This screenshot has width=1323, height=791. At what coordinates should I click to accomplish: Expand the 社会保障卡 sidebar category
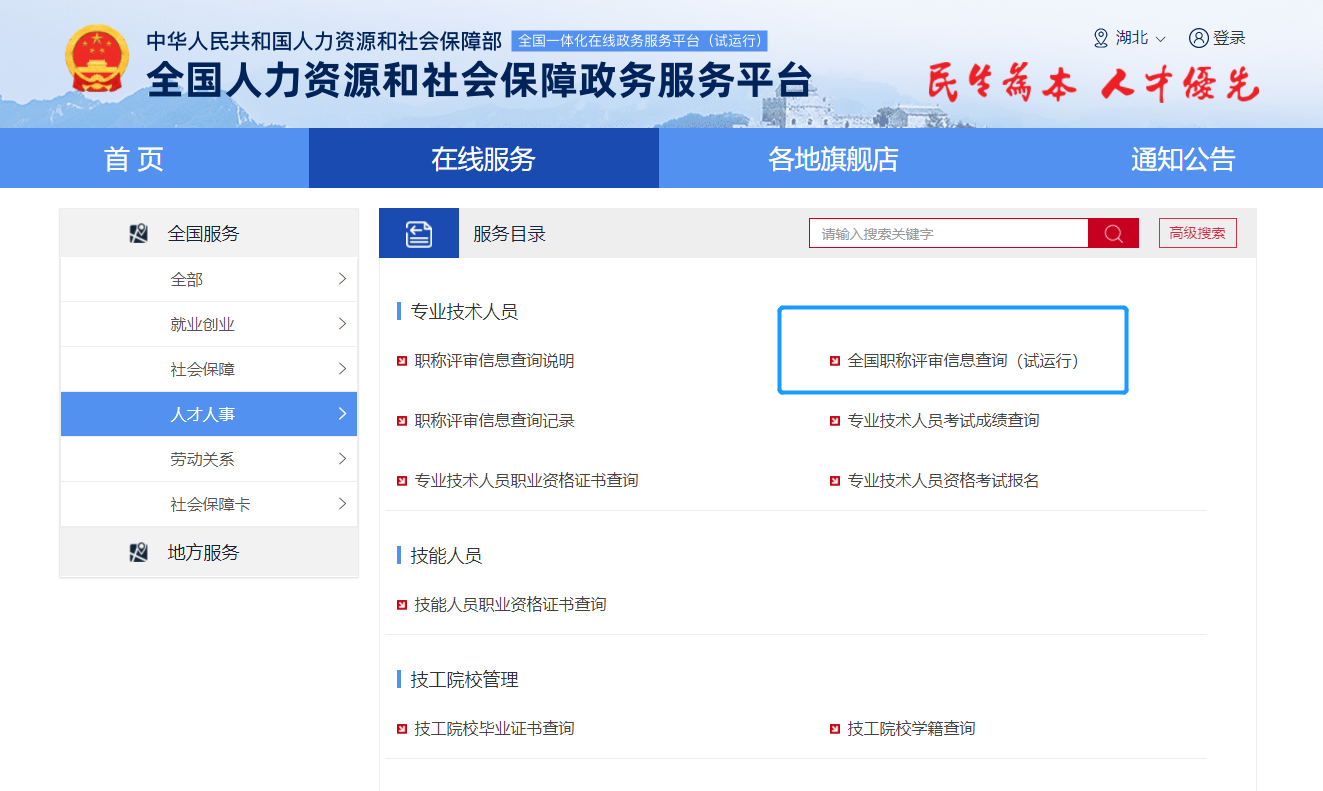pos(209,504)
